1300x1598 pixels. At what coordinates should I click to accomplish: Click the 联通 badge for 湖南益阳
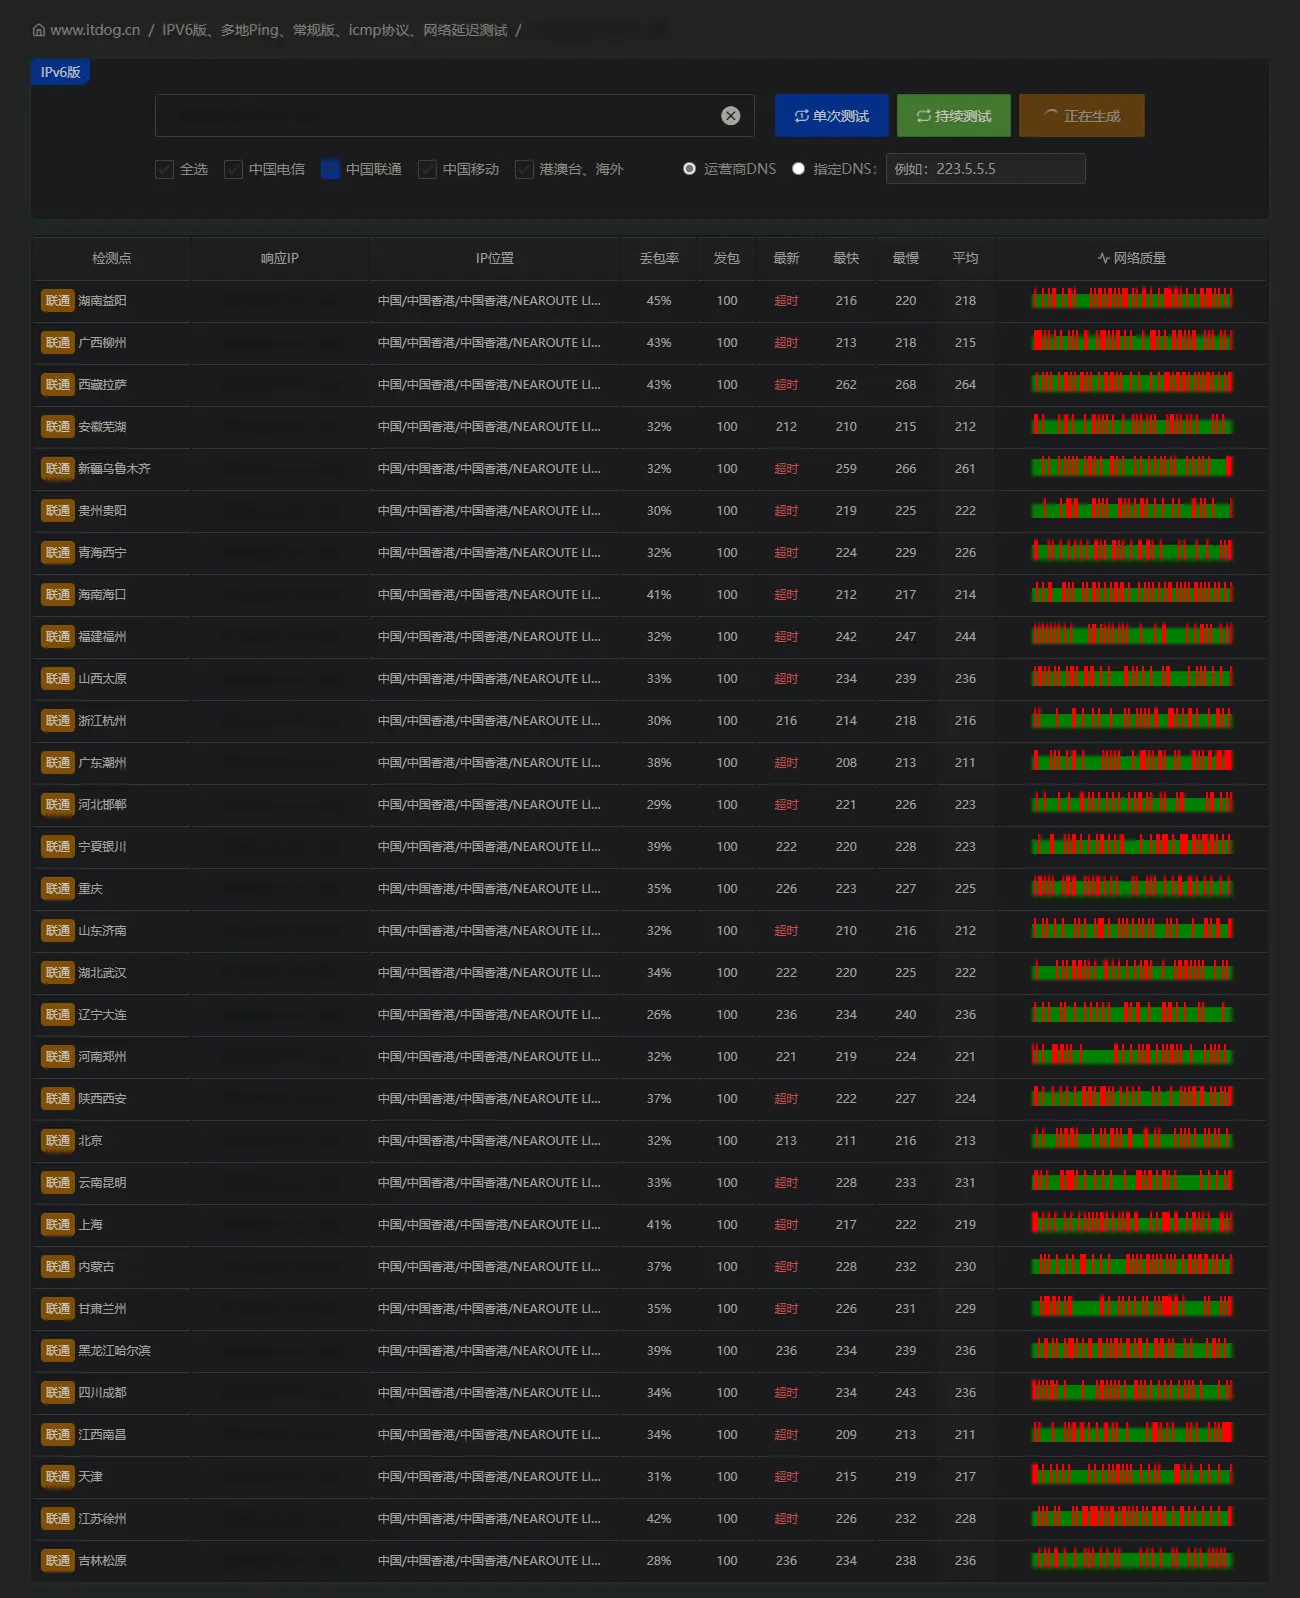tap(58, 301)
